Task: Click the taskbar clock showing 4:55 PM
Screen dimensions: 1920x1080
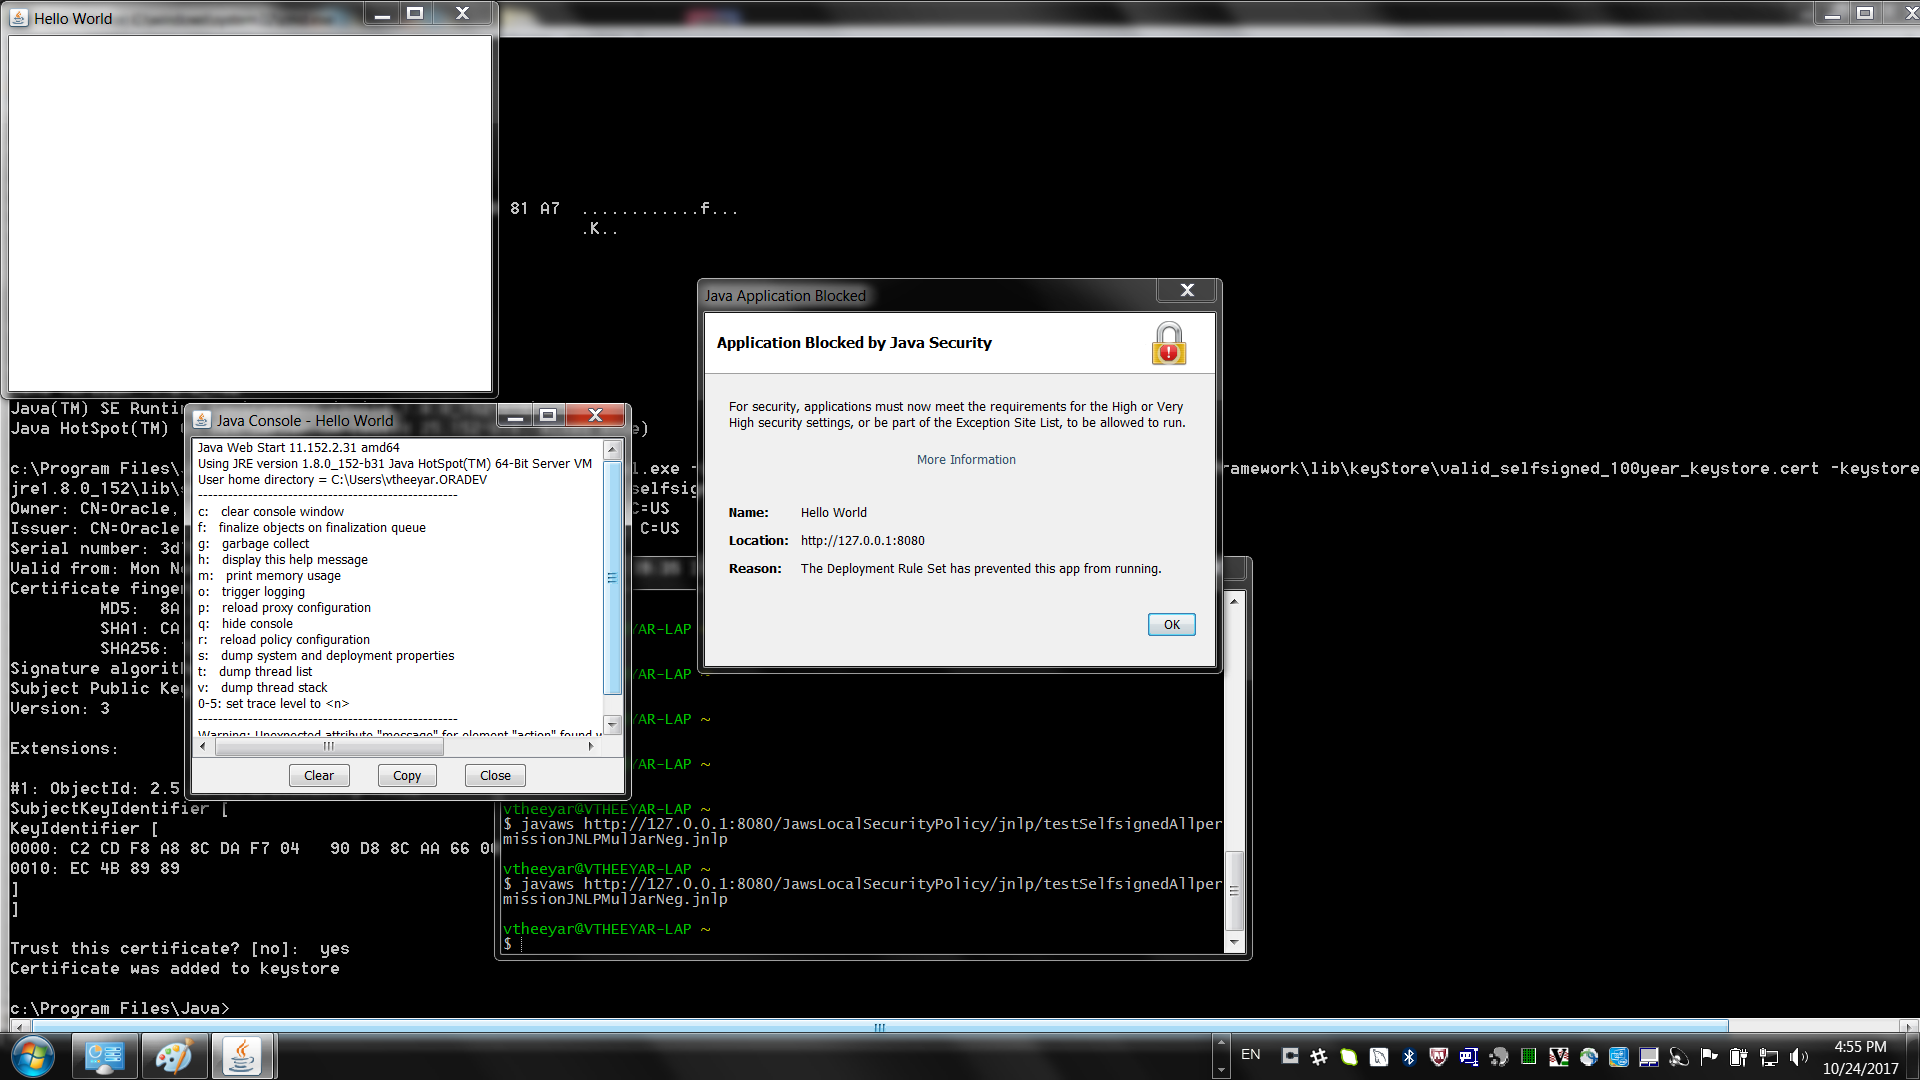Action: click(x=1860, y=1058)
